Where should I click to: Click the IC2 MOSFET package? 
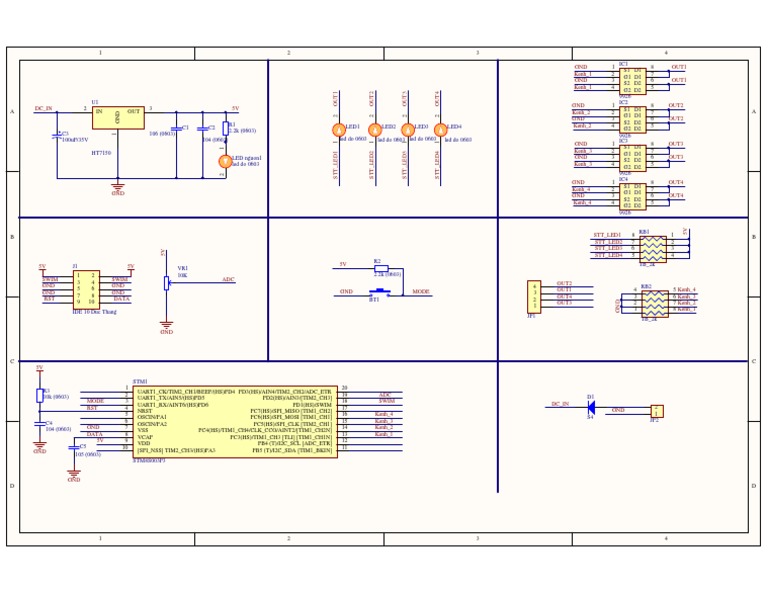[x=632, y=119]
